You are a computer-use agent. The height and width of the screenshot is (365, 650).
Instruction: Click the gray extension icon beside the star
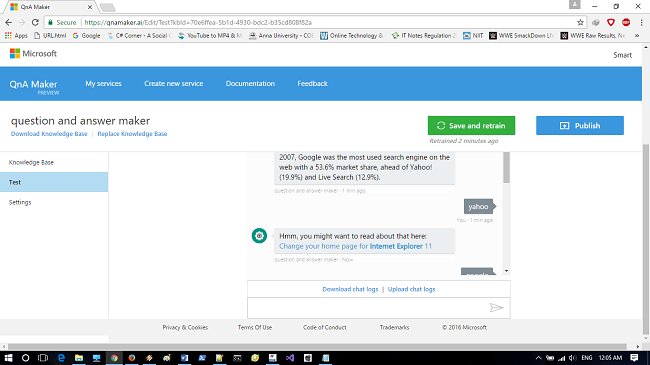596,22
